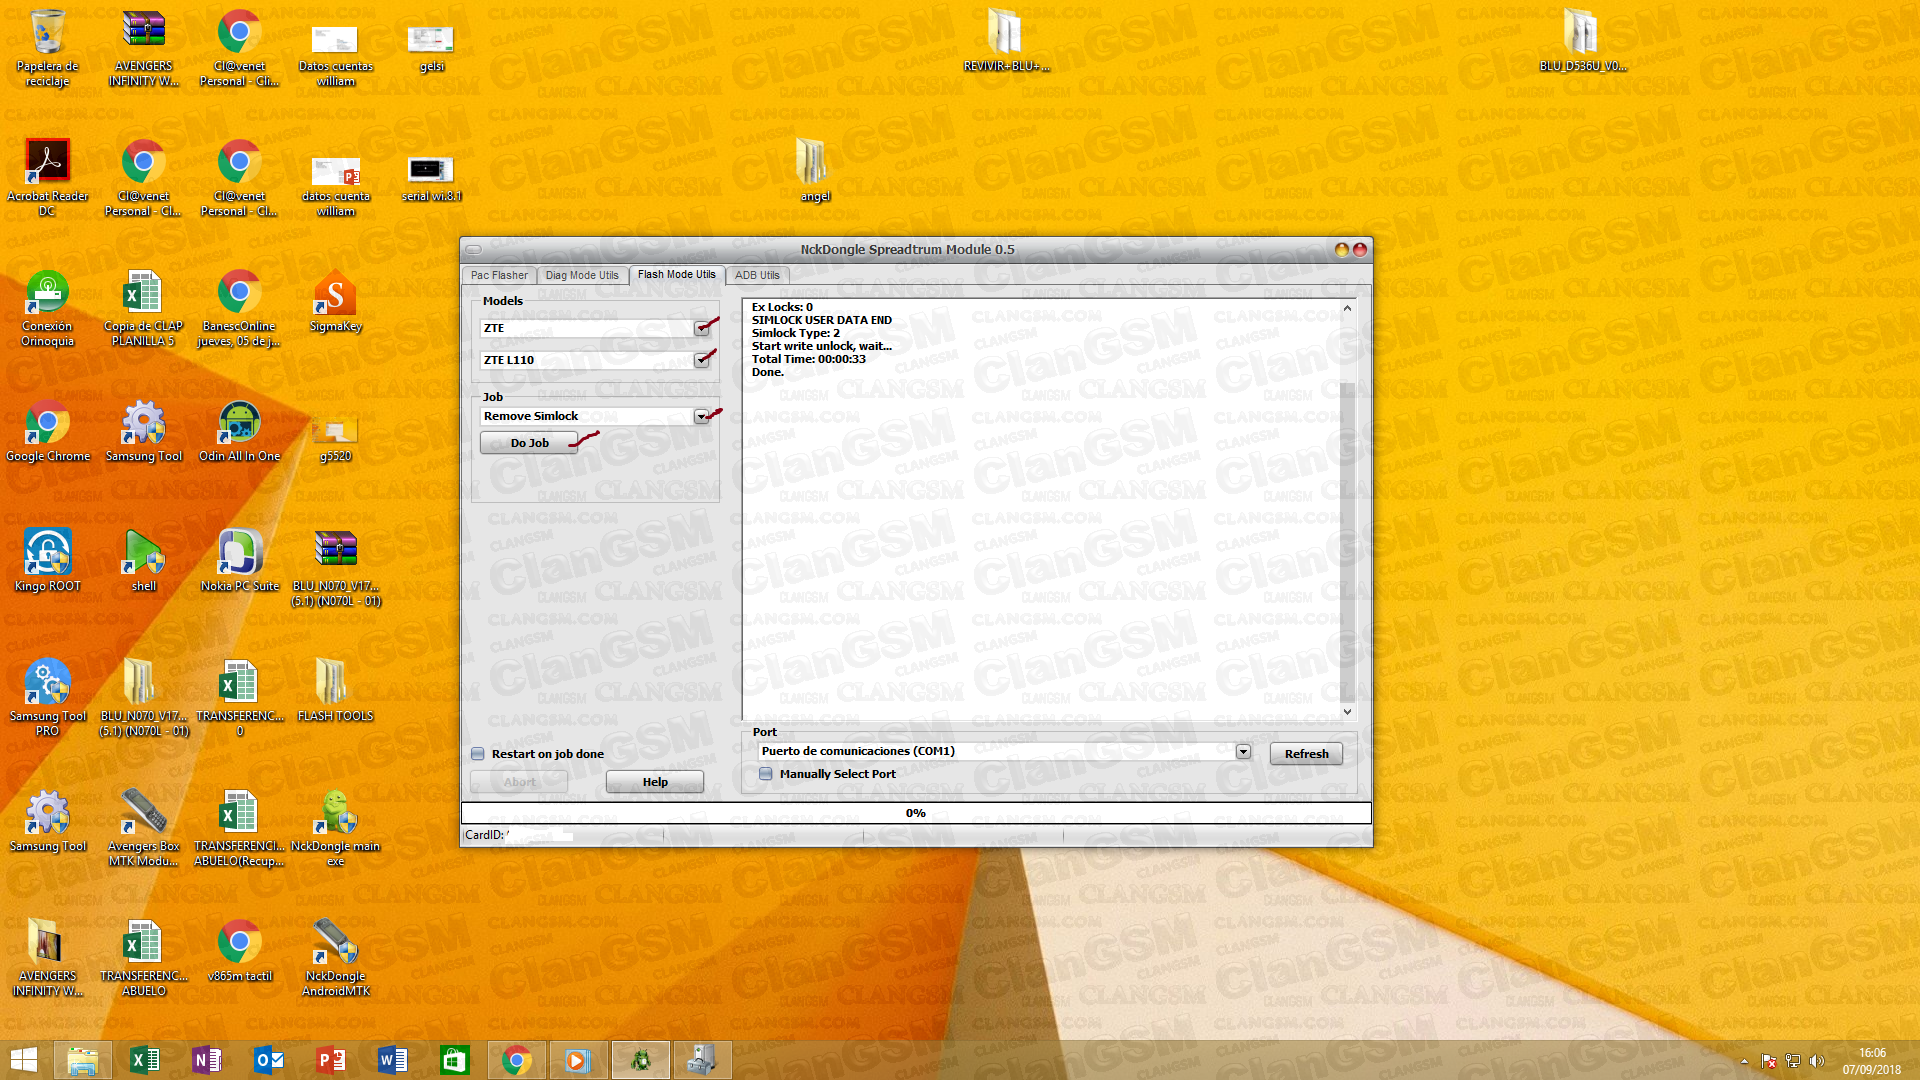Open the Port dropdown COM1

(1243, 751)
